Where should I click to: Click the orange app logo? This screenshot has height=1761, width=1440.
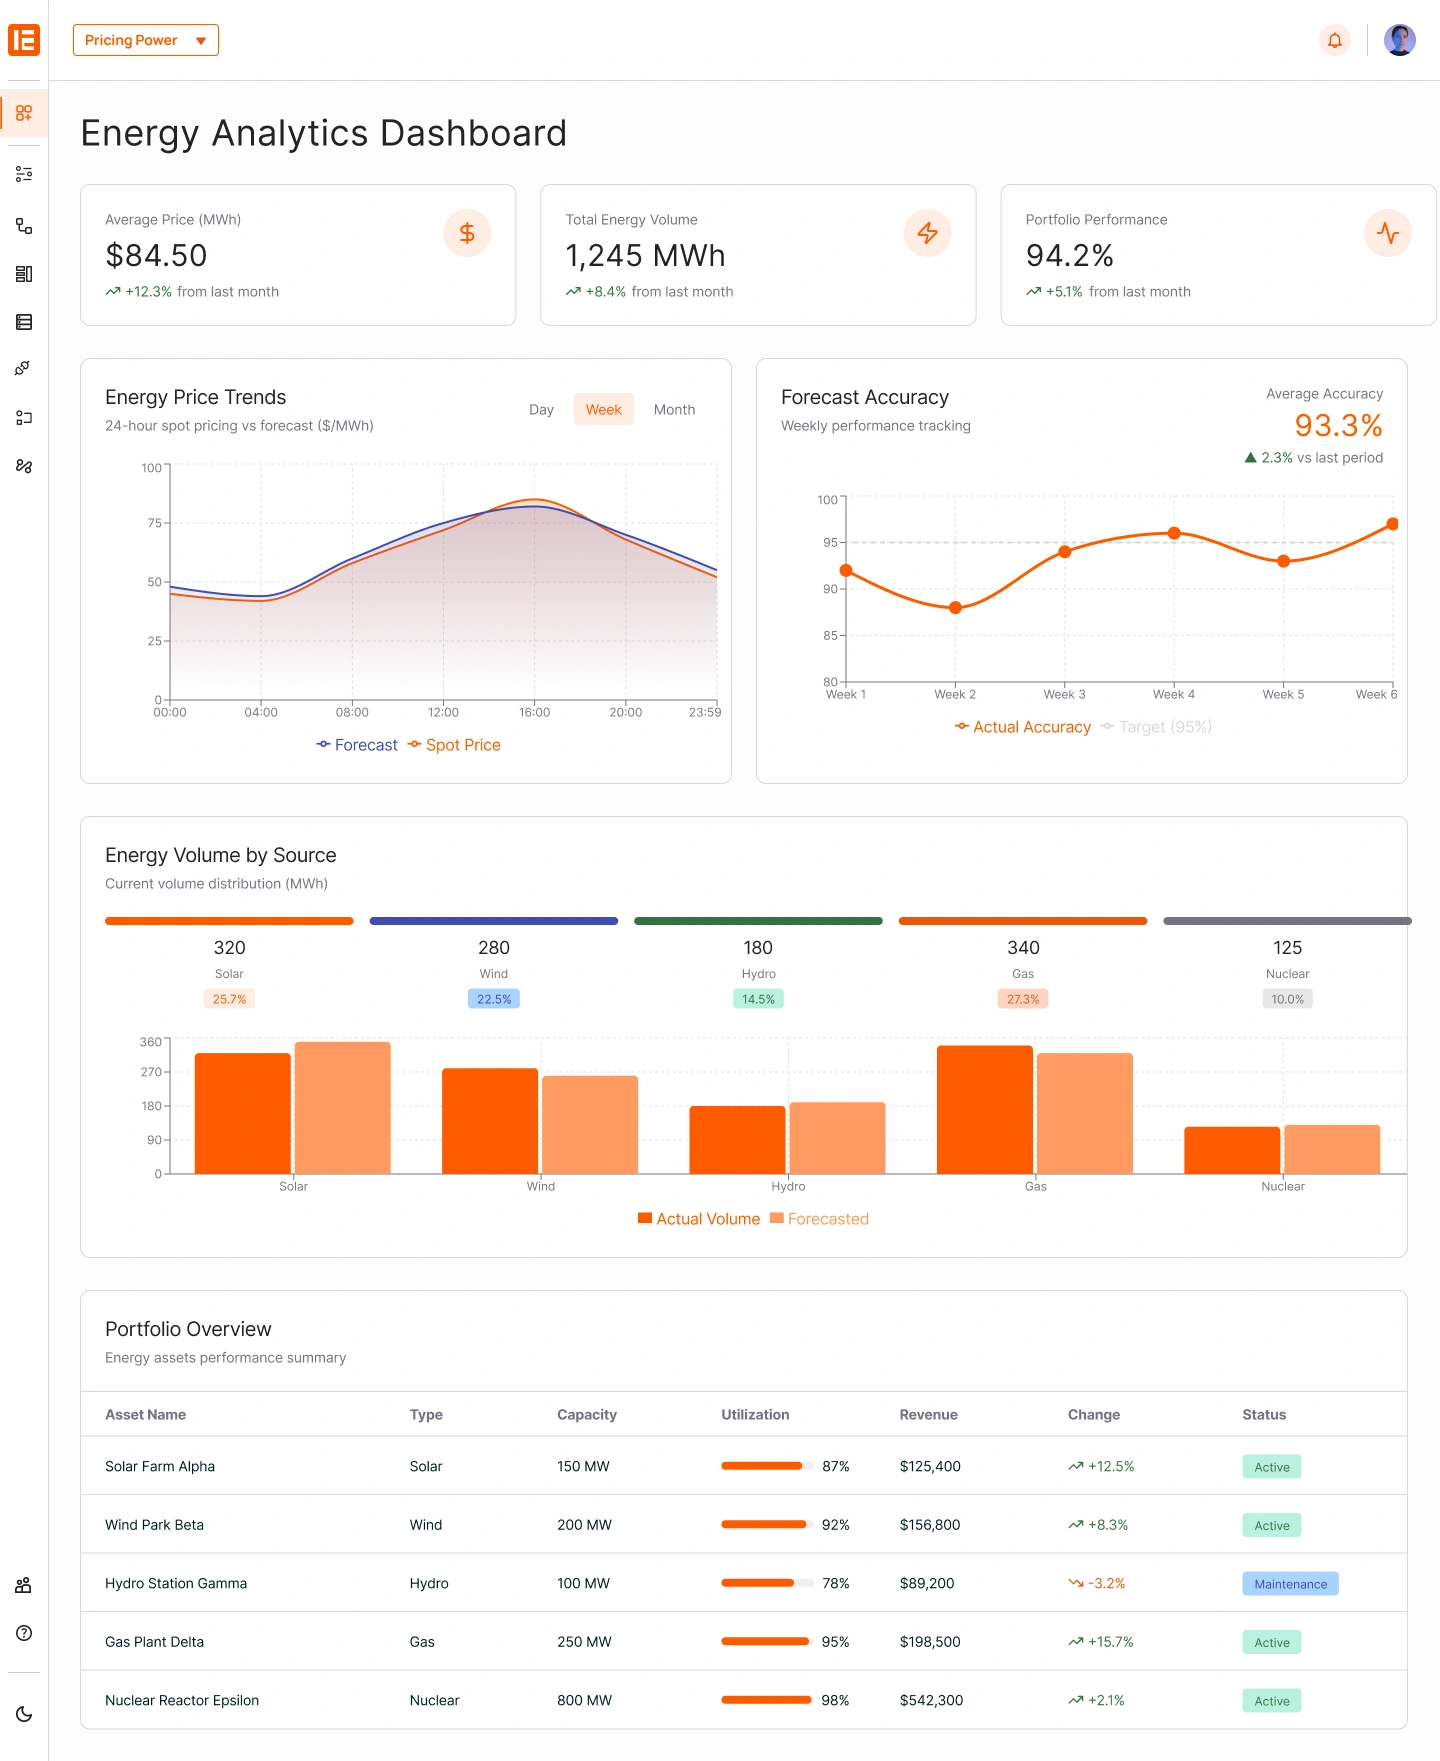(24, 40)
